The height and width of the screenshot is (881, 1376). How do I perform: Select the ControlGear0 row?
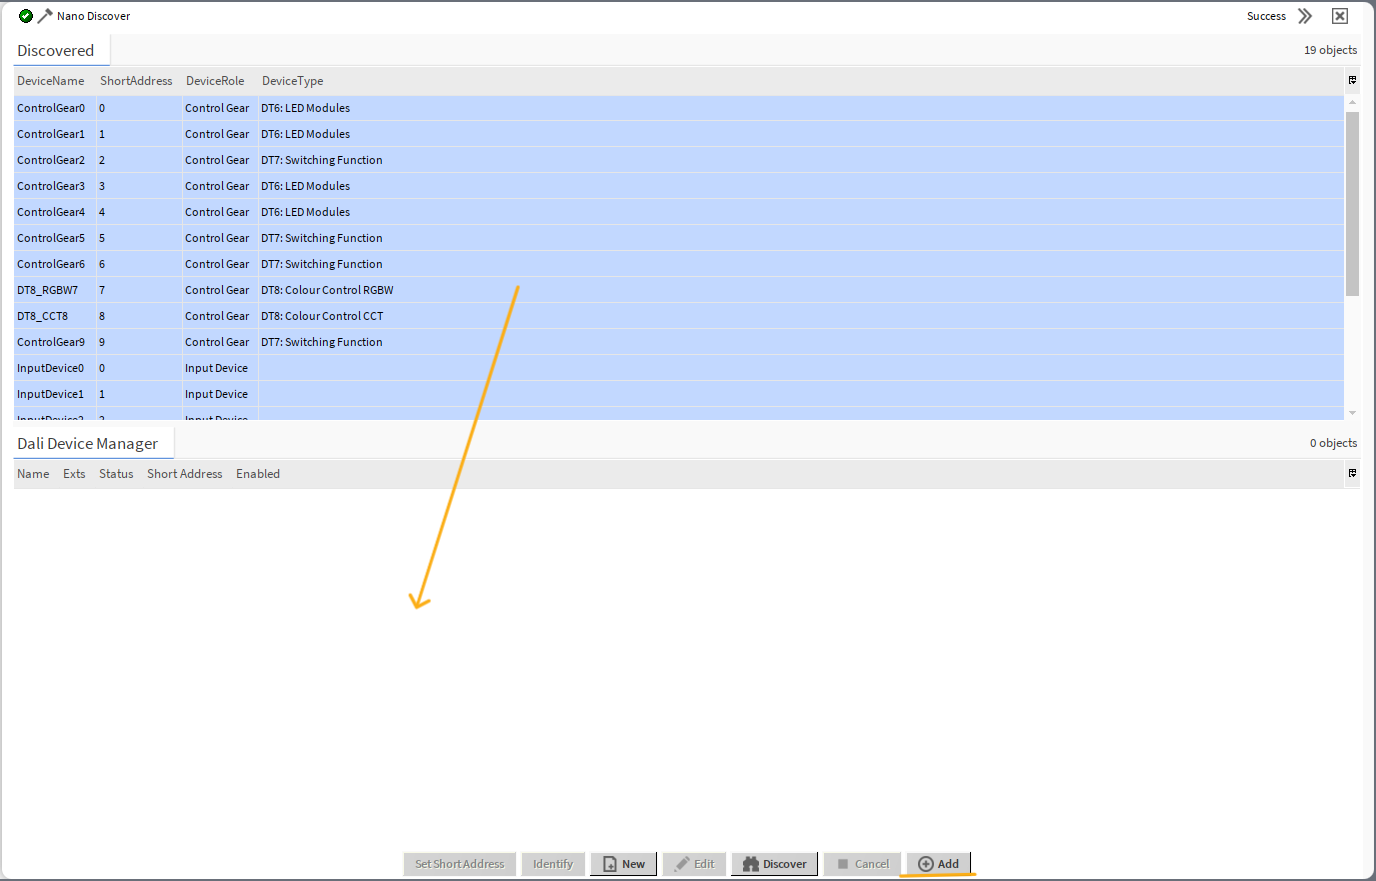click(679, 108)
